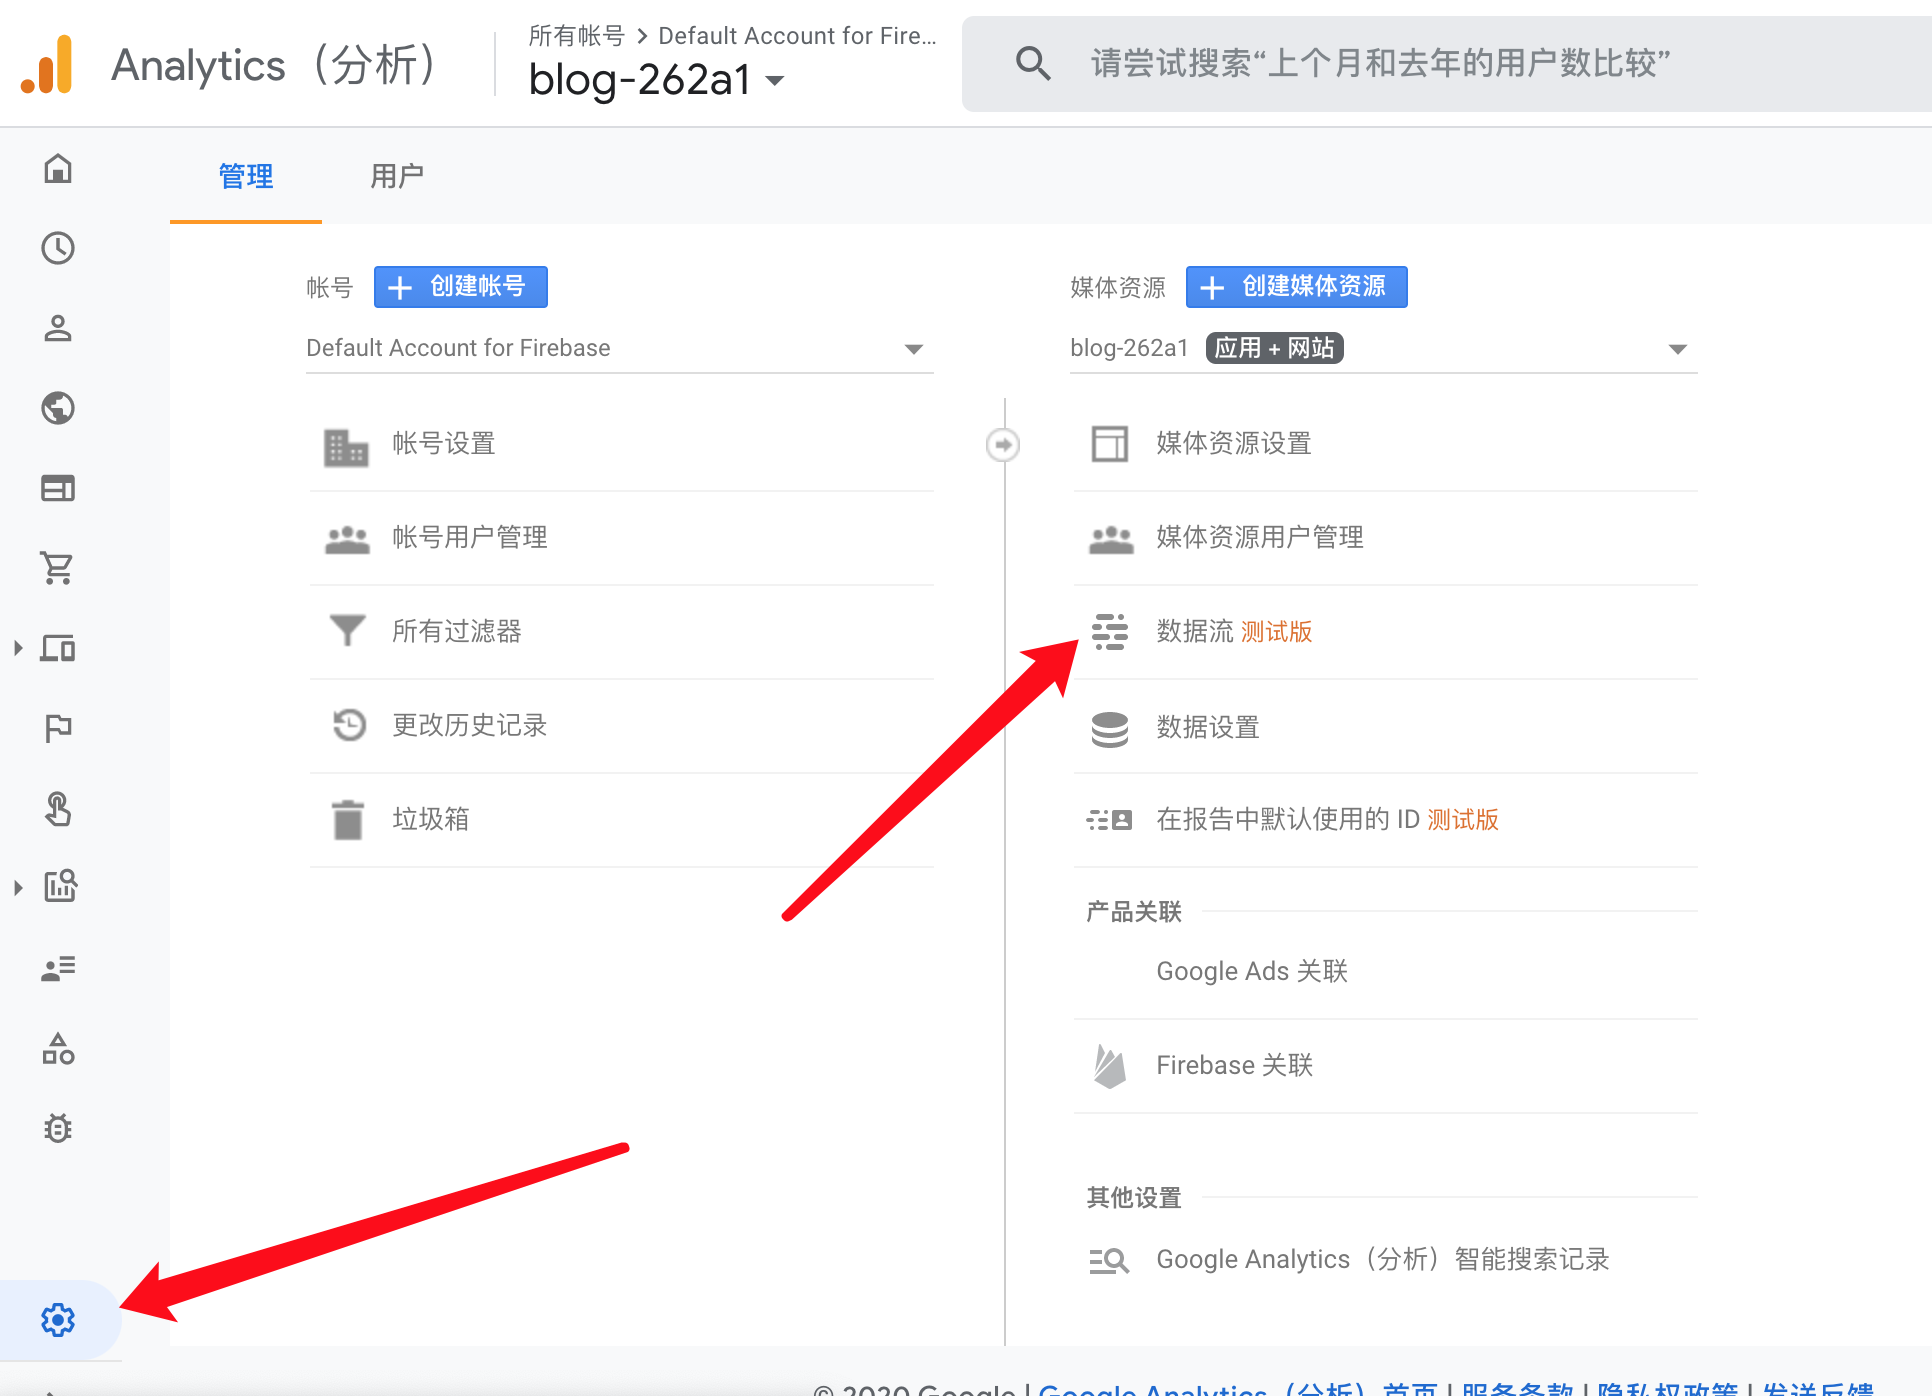Viewport: 1932px width, 1396px height.
Task: Click the column collapse arrow circle
Action: point(1003,444)
